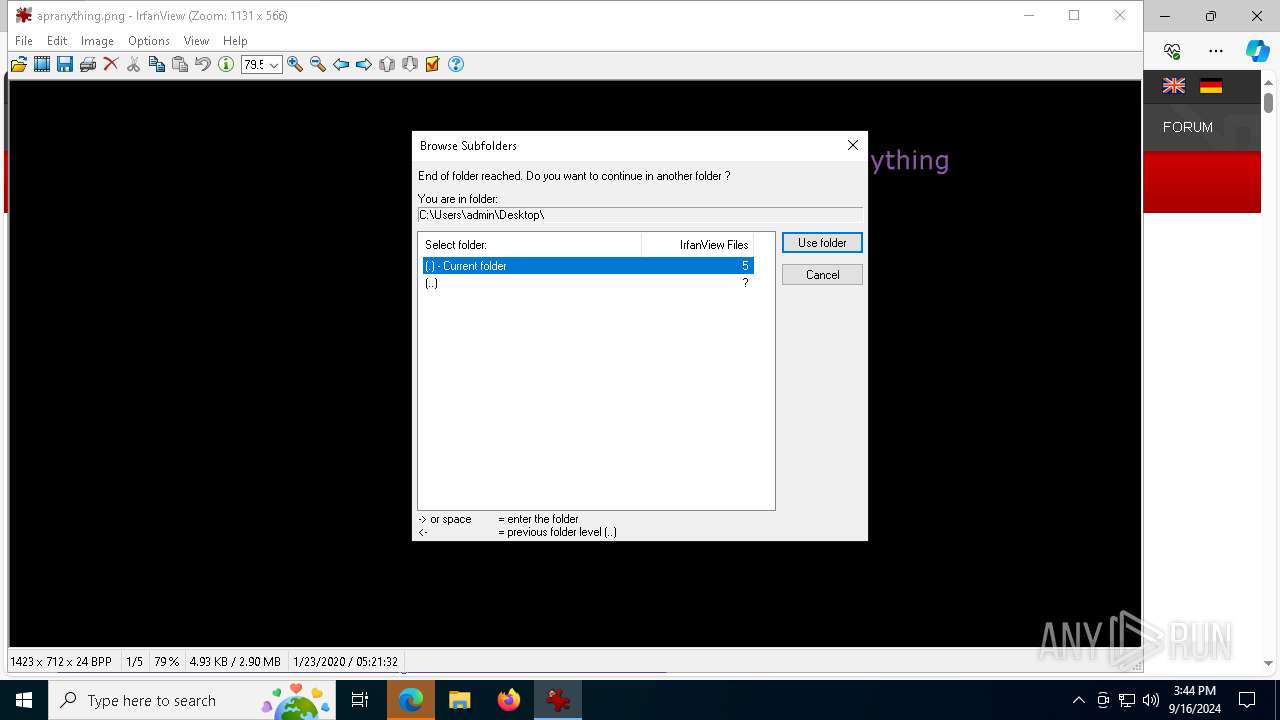
Task: Click browser's heart-pulse essentials icon
Action: [x=1173, y=51]
